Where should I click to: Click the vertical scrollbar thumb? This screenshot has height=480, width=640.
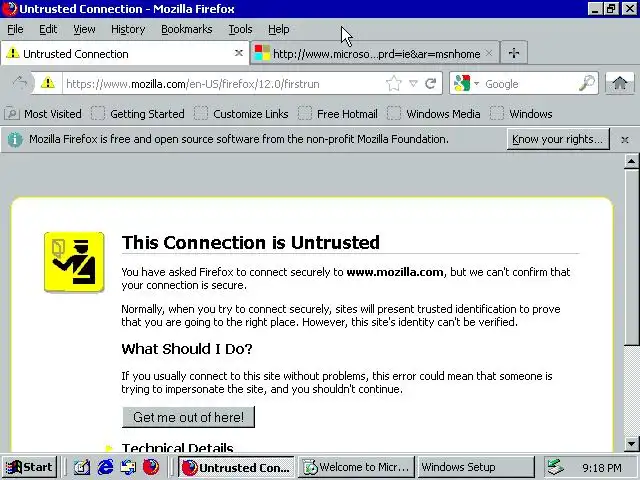[x=631, y=257]
